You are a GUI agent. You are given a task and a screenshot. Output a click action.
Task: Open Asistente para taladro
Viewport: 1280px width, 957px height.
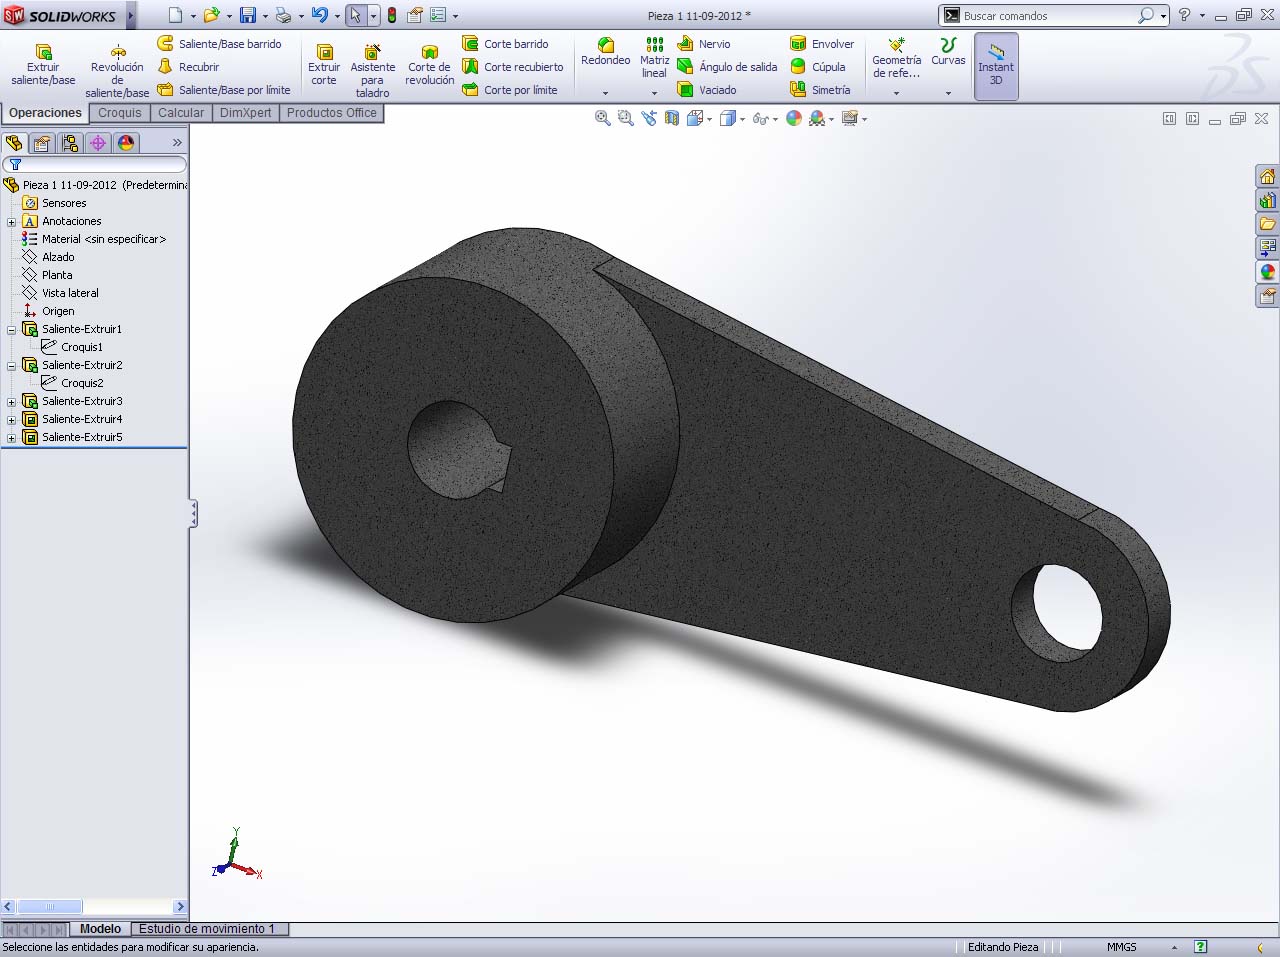(372, 70)
